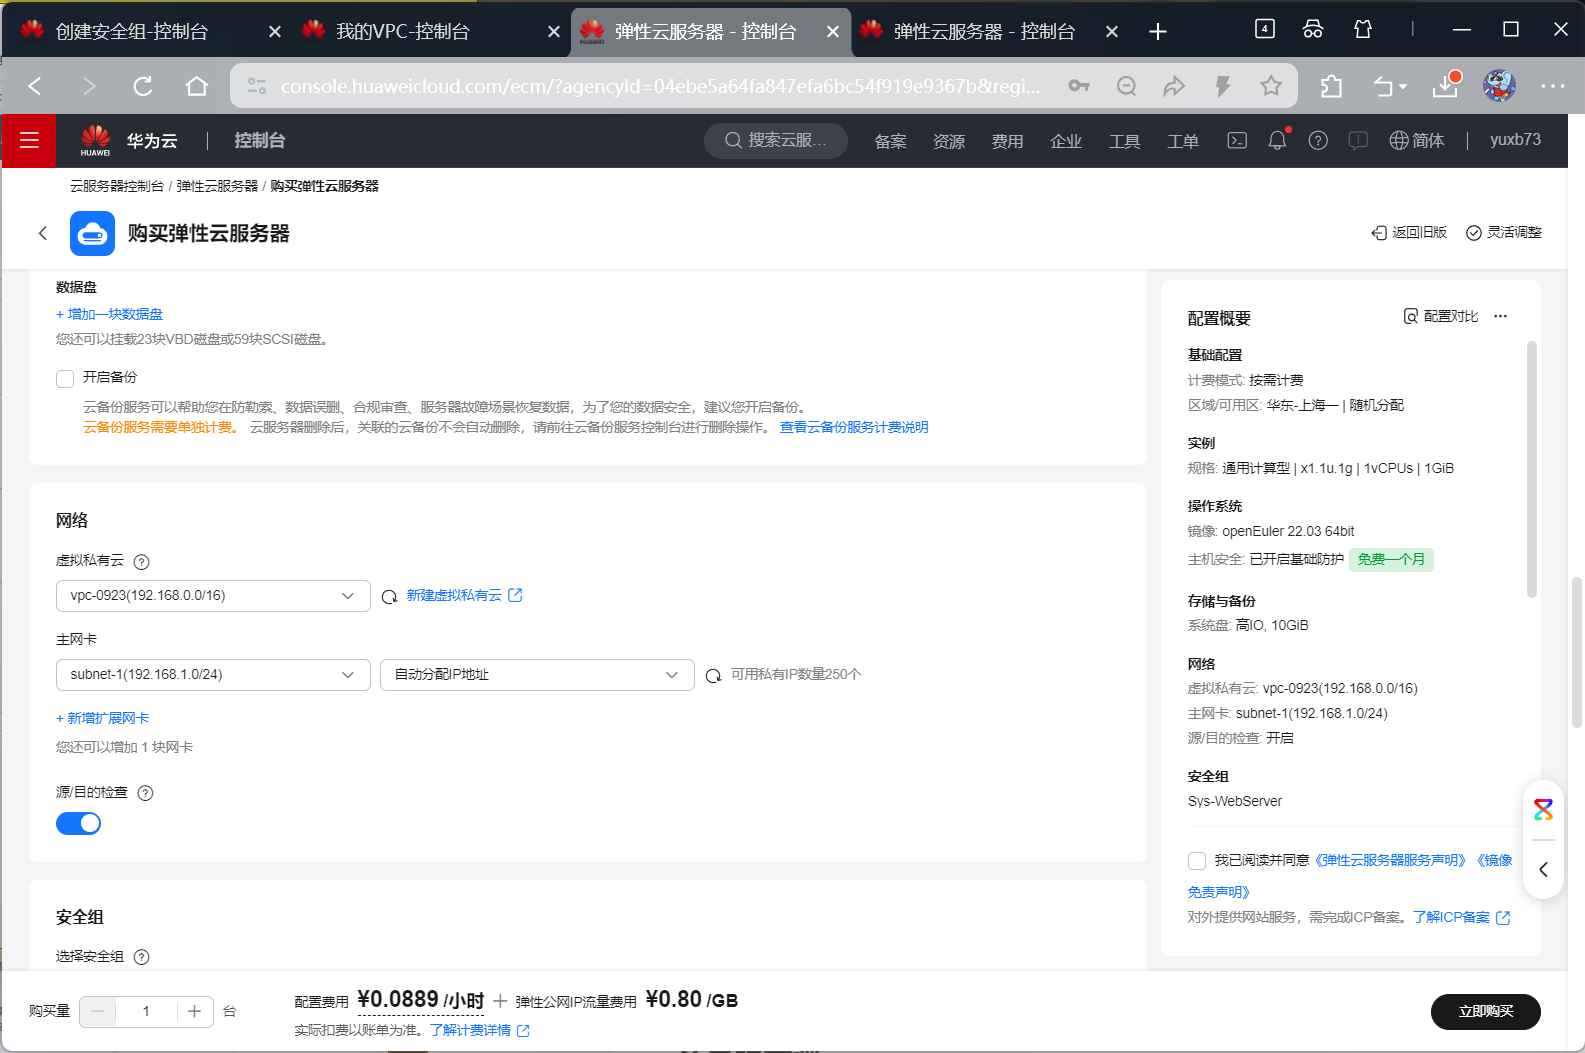
Task: Open the CloudShell terminal icon
Action: point(1237,140)
